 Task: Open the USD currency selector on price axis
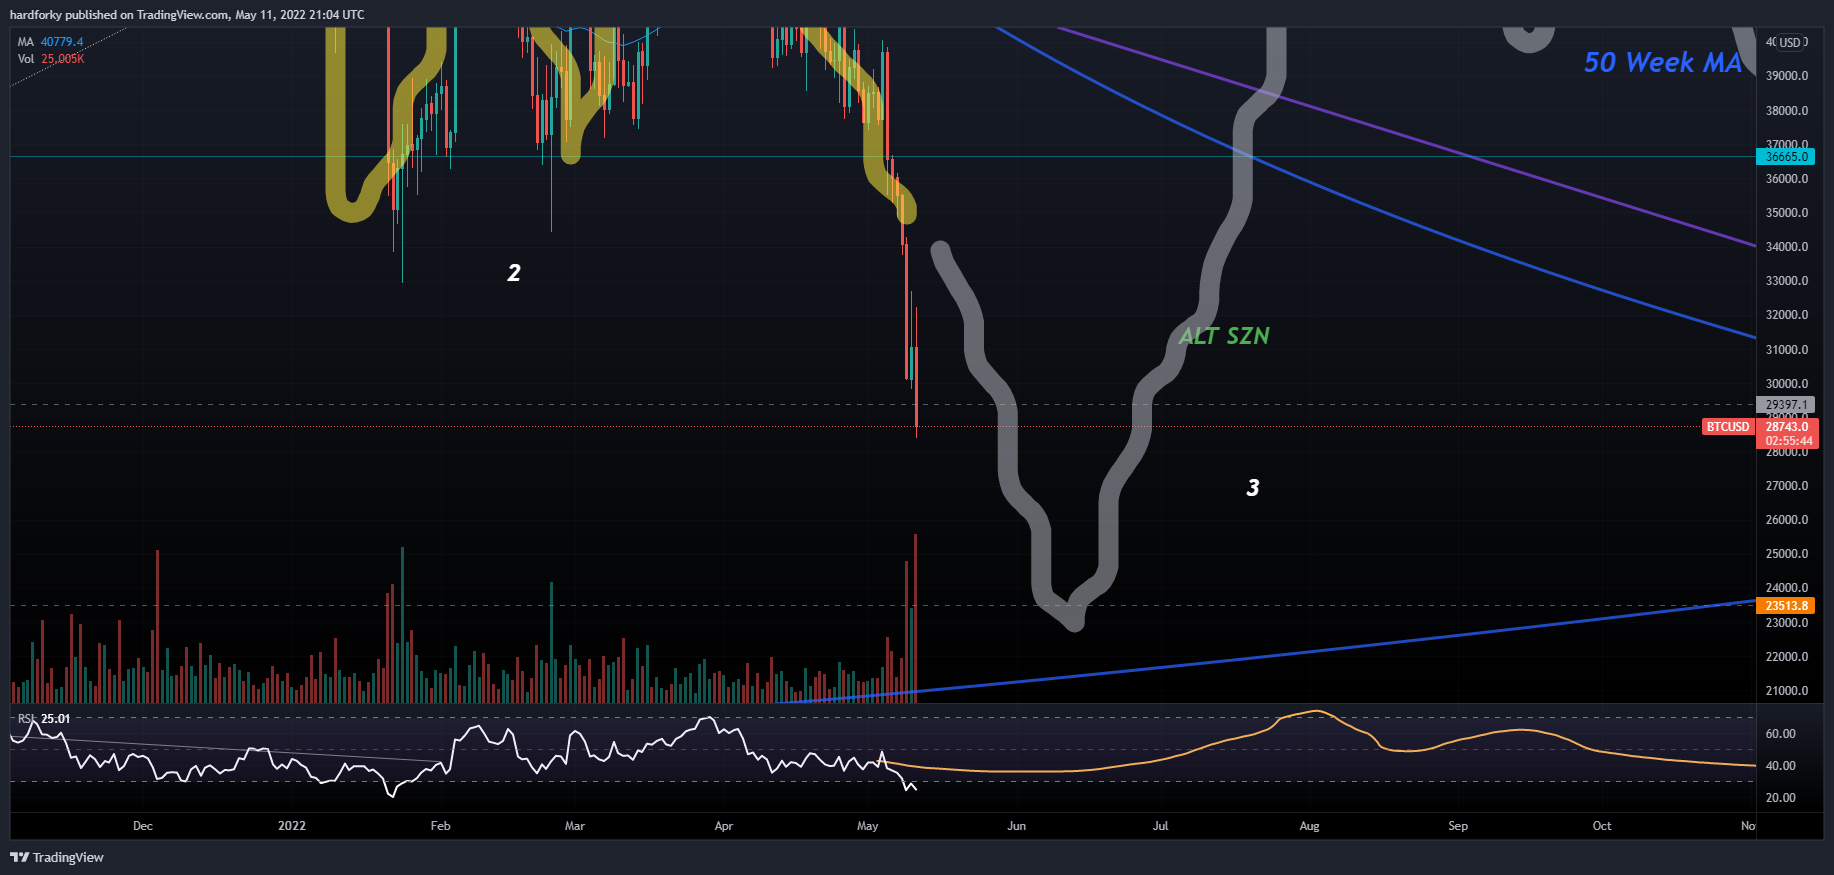pyautogui.click(x=1789, y=42)
